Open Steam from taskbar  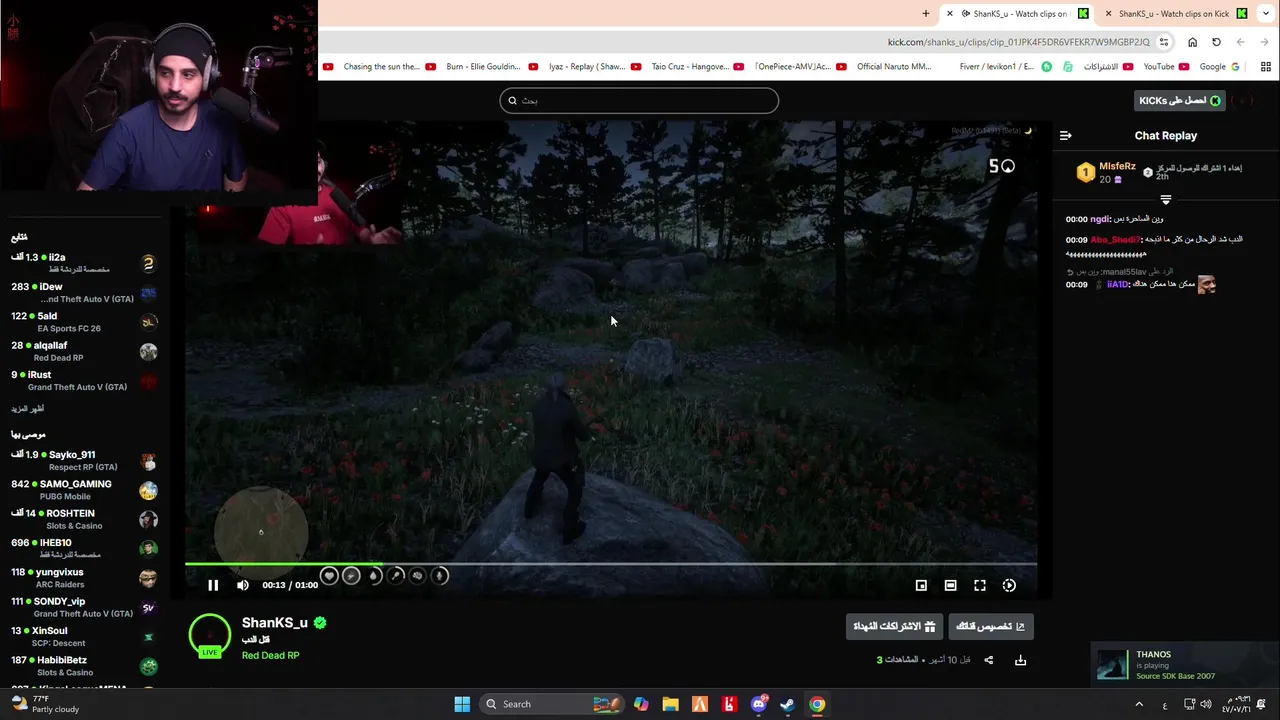(x=788, y=704)
